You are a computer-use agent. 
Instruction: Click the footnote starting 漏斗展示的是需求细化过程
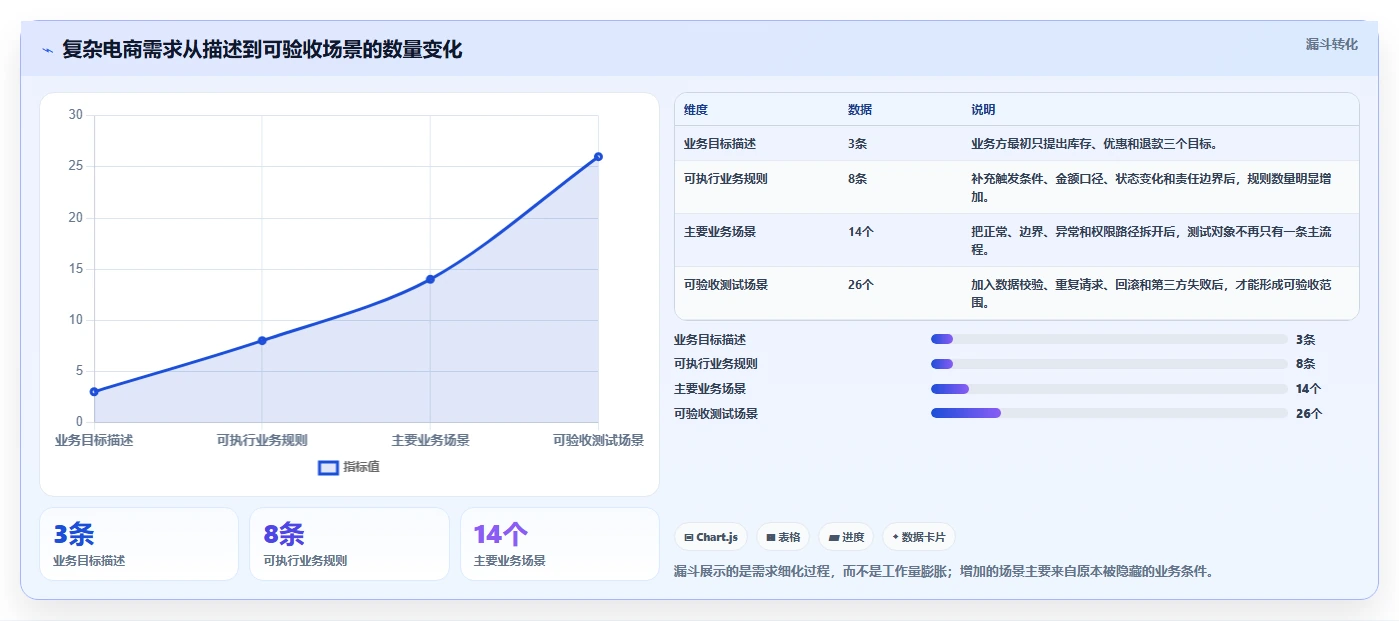tap(944, 572)
